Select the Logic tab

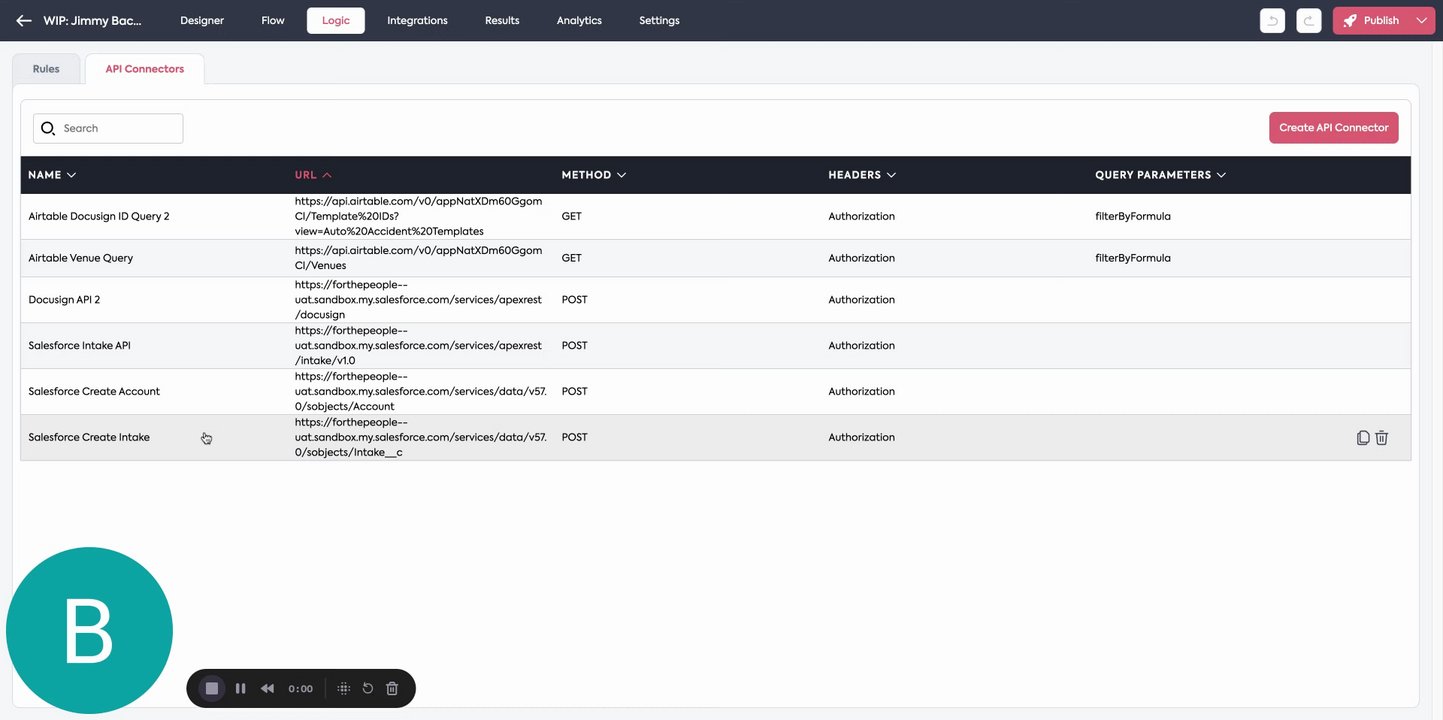click(x=336, y=20)
